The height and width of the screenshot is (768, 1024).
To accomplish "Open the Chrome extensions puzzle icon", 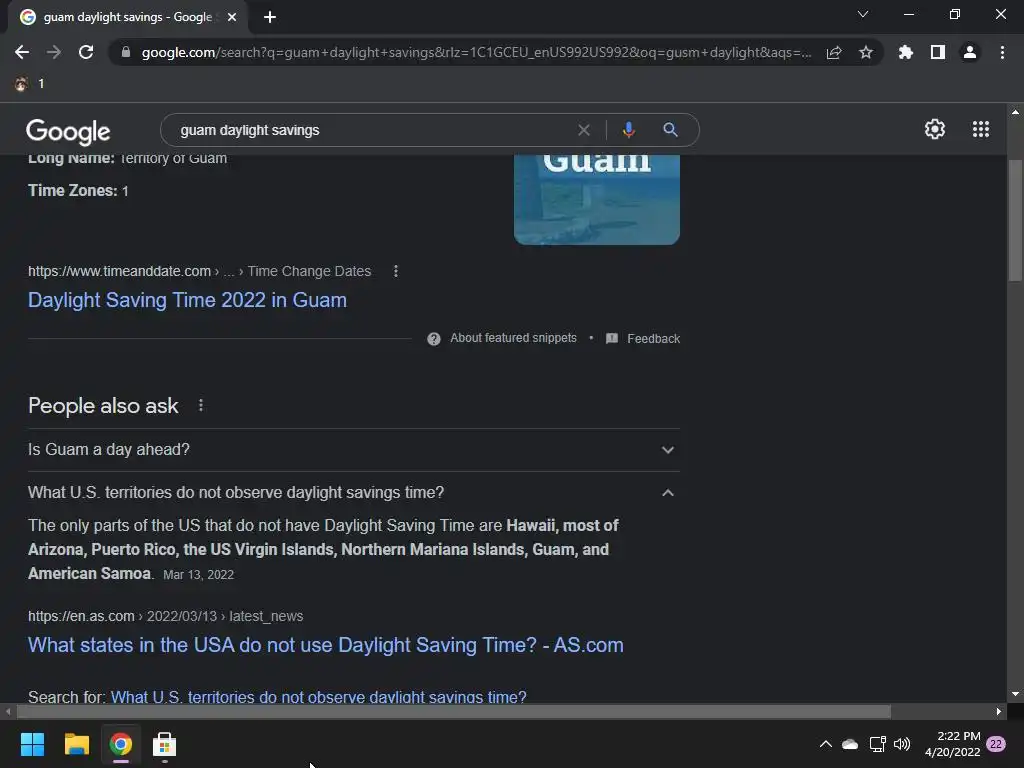I will [x=906, y=52].
